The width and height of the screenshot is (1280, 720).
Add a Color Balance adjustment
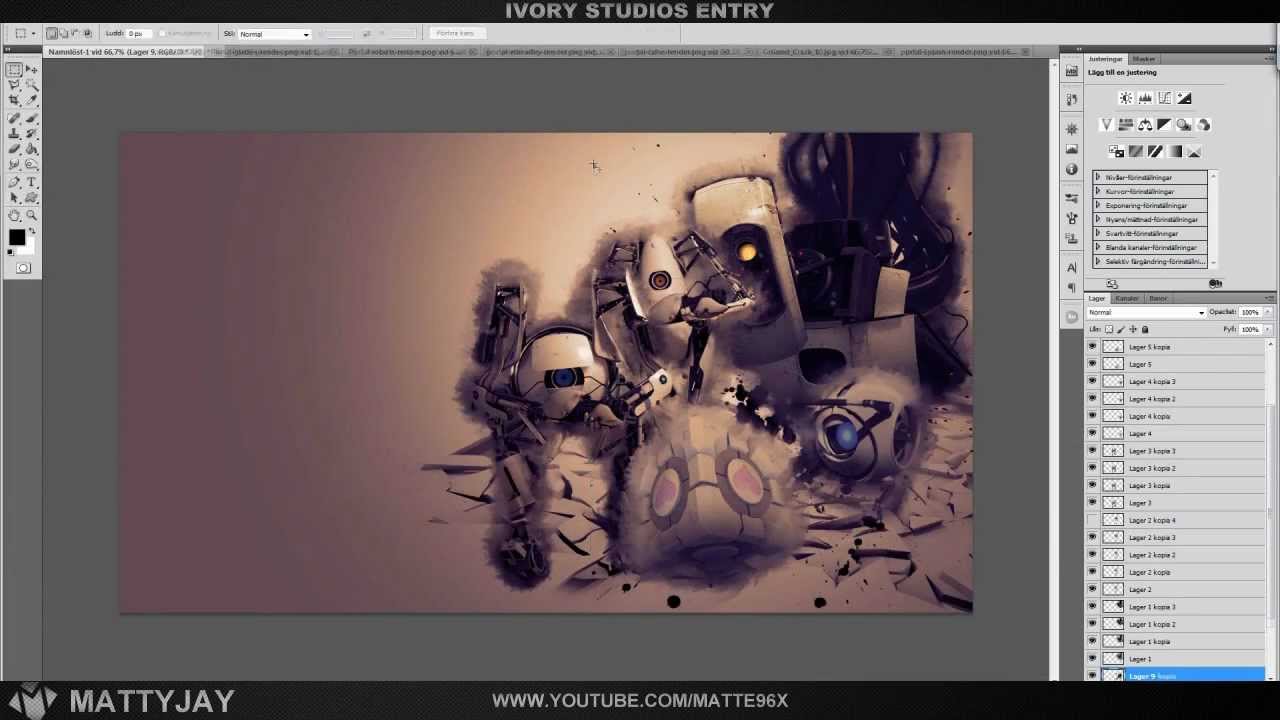pyautogui.click(x=1145, y=125)
